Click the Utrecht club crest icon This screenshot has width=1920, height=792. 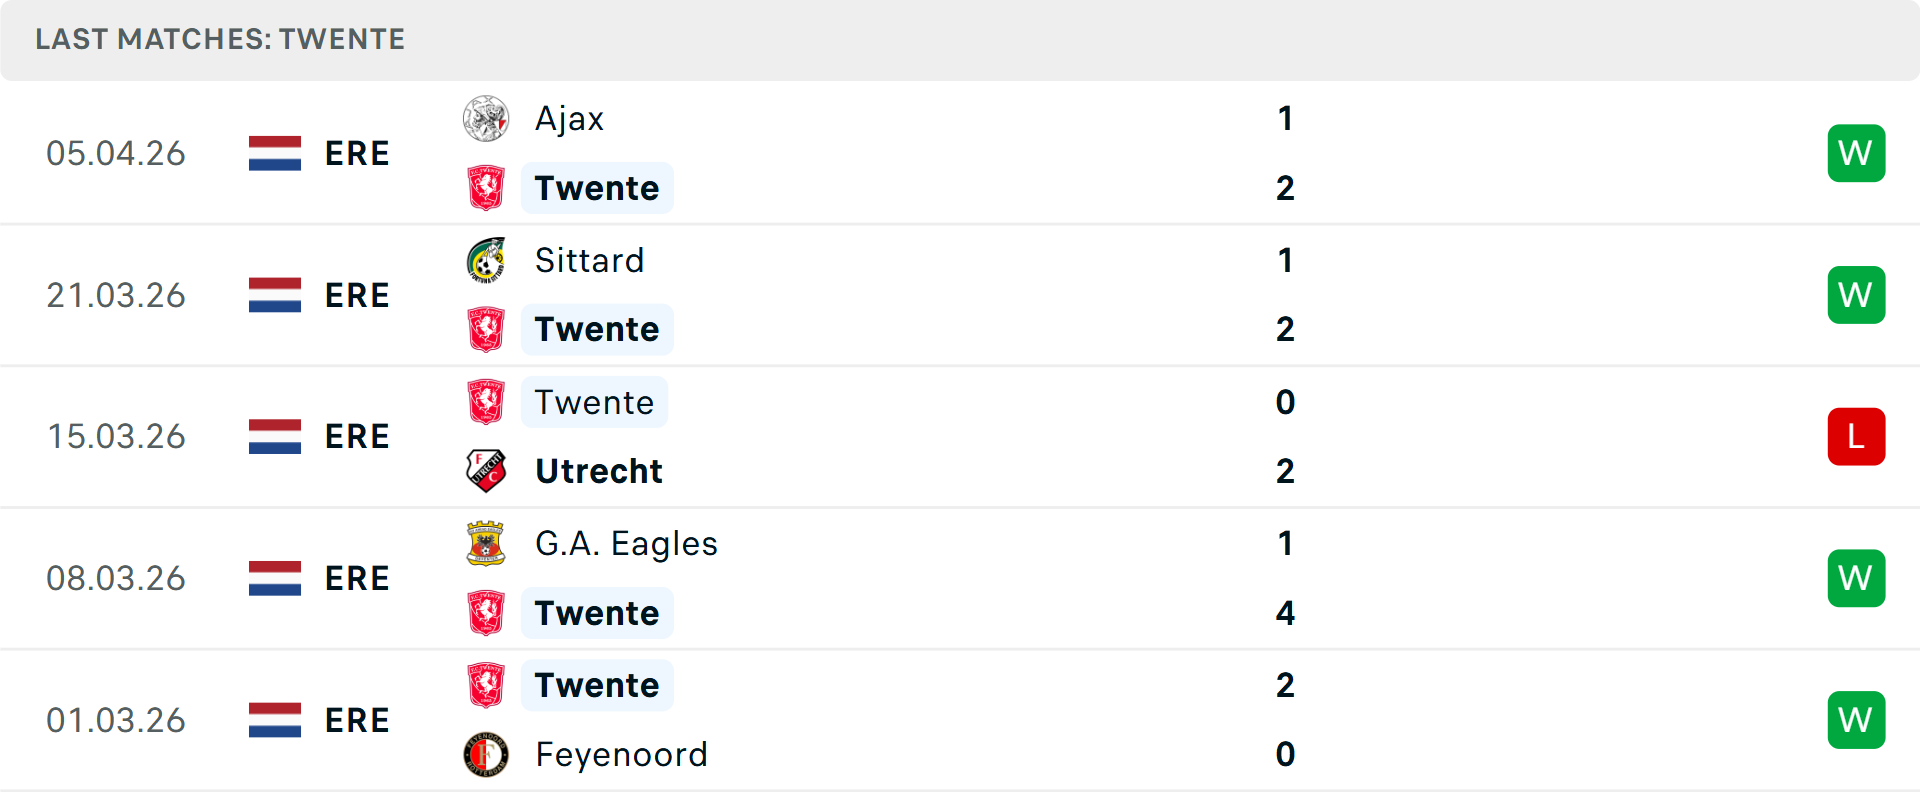(486, 471)
